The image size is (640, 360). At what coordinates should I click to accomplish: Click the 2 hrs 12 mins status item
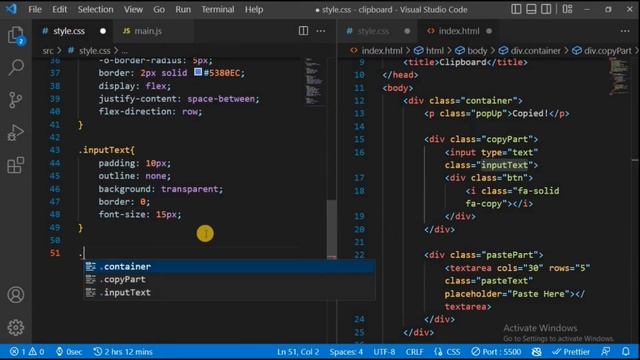[x=123, y=351]
